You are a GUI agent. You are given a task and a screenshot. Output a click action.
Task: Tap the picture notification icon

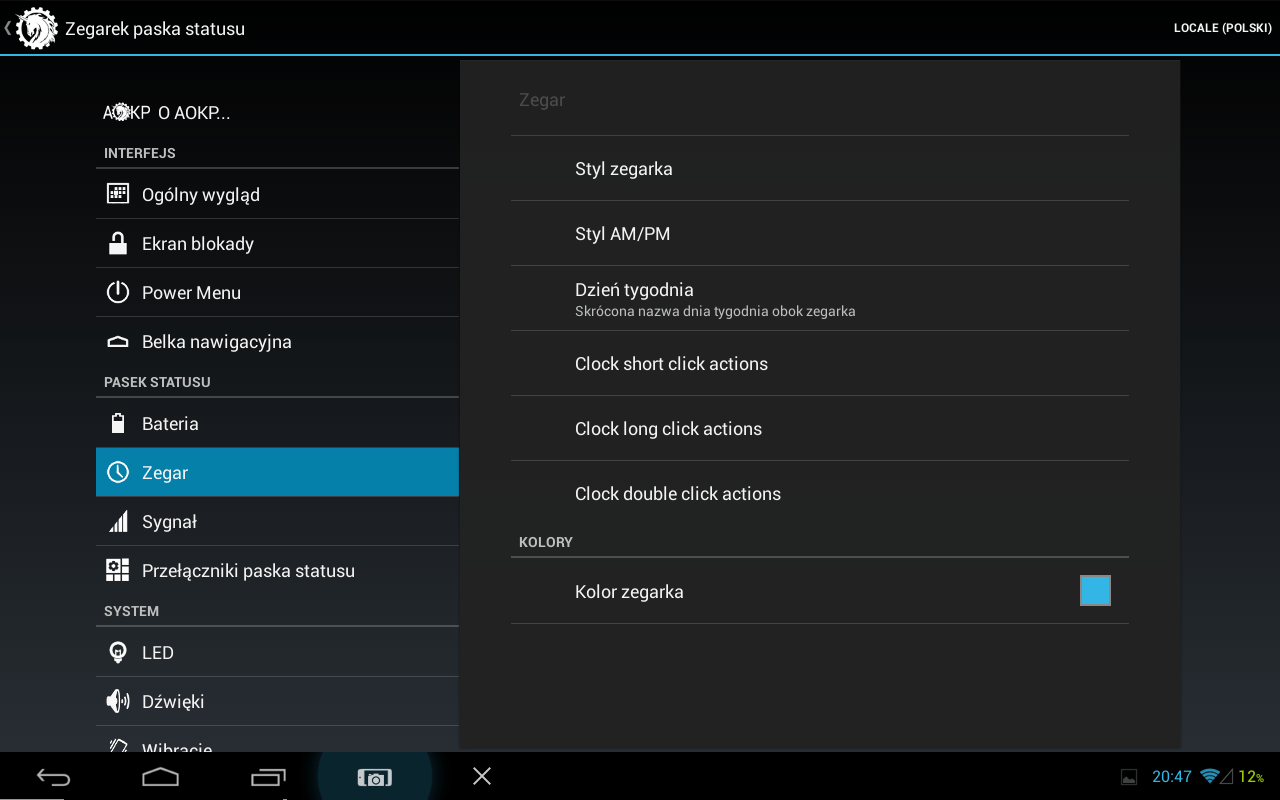click(1129, 777)
